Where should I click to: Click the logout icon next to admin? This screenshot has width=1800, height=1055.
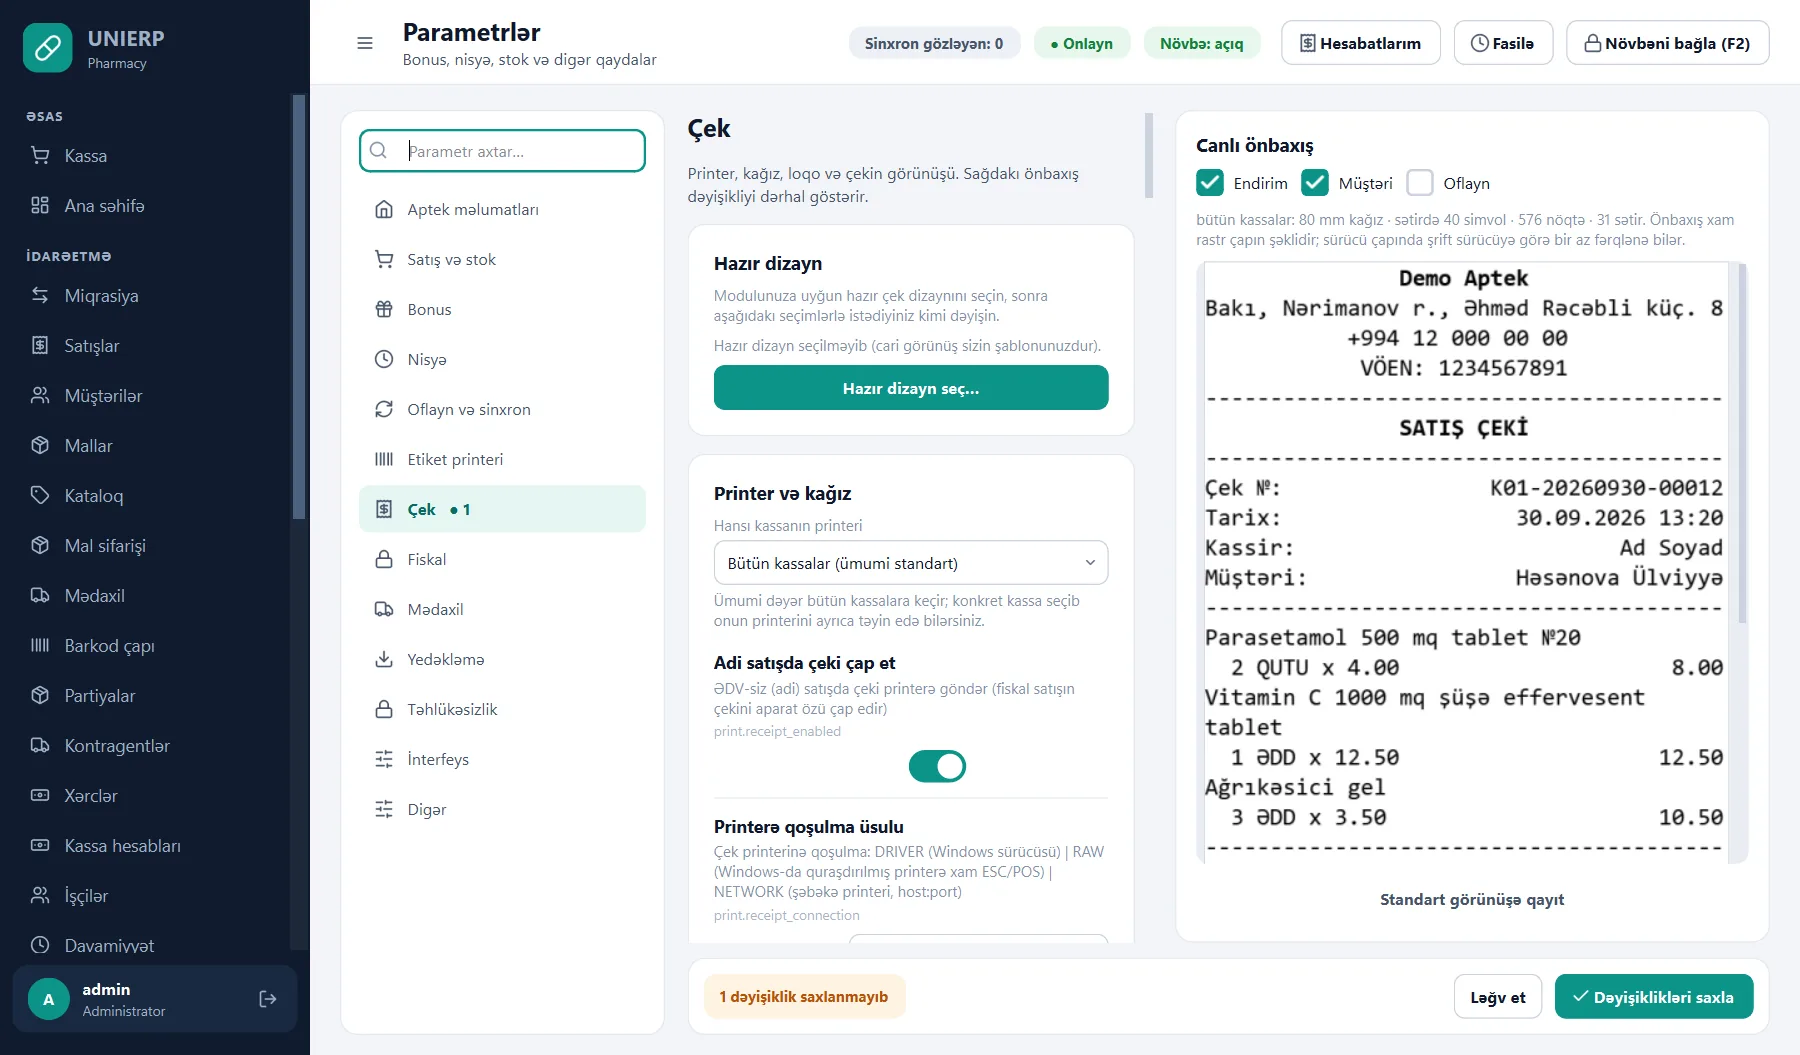(x=268, y=999)
